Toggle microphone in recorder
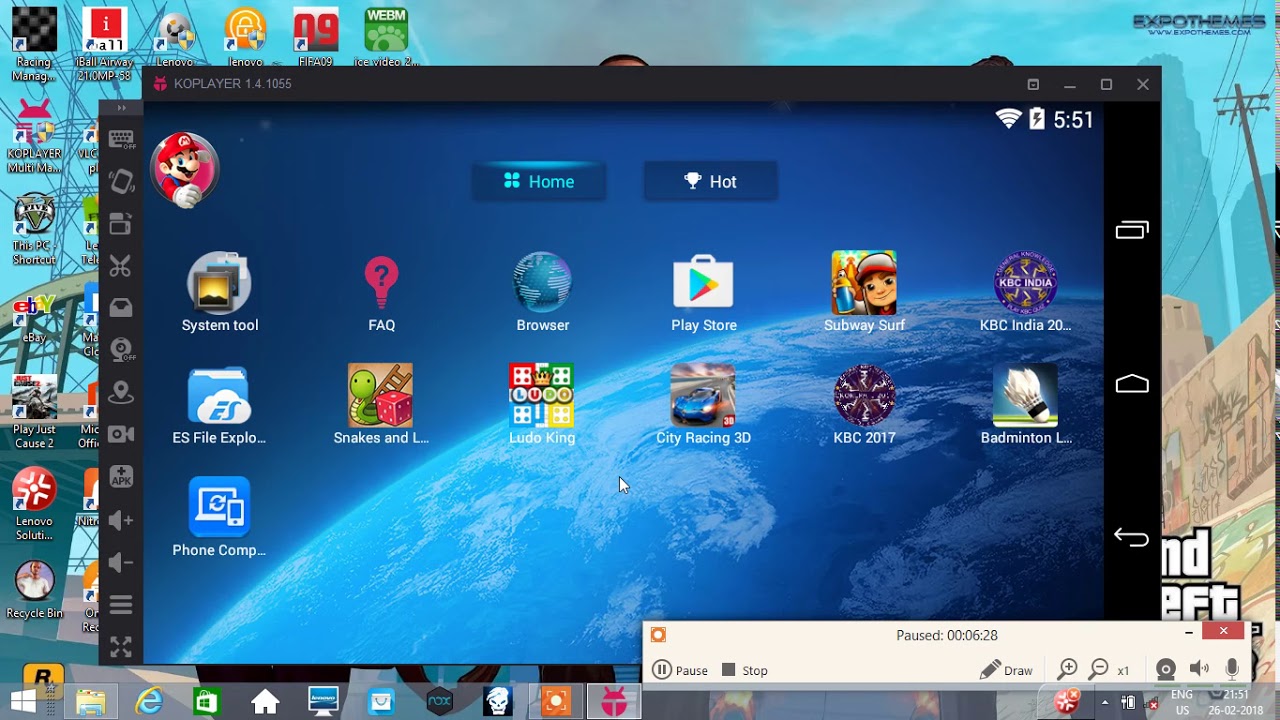The image size is (1280, 720). tap(1232, 670)
